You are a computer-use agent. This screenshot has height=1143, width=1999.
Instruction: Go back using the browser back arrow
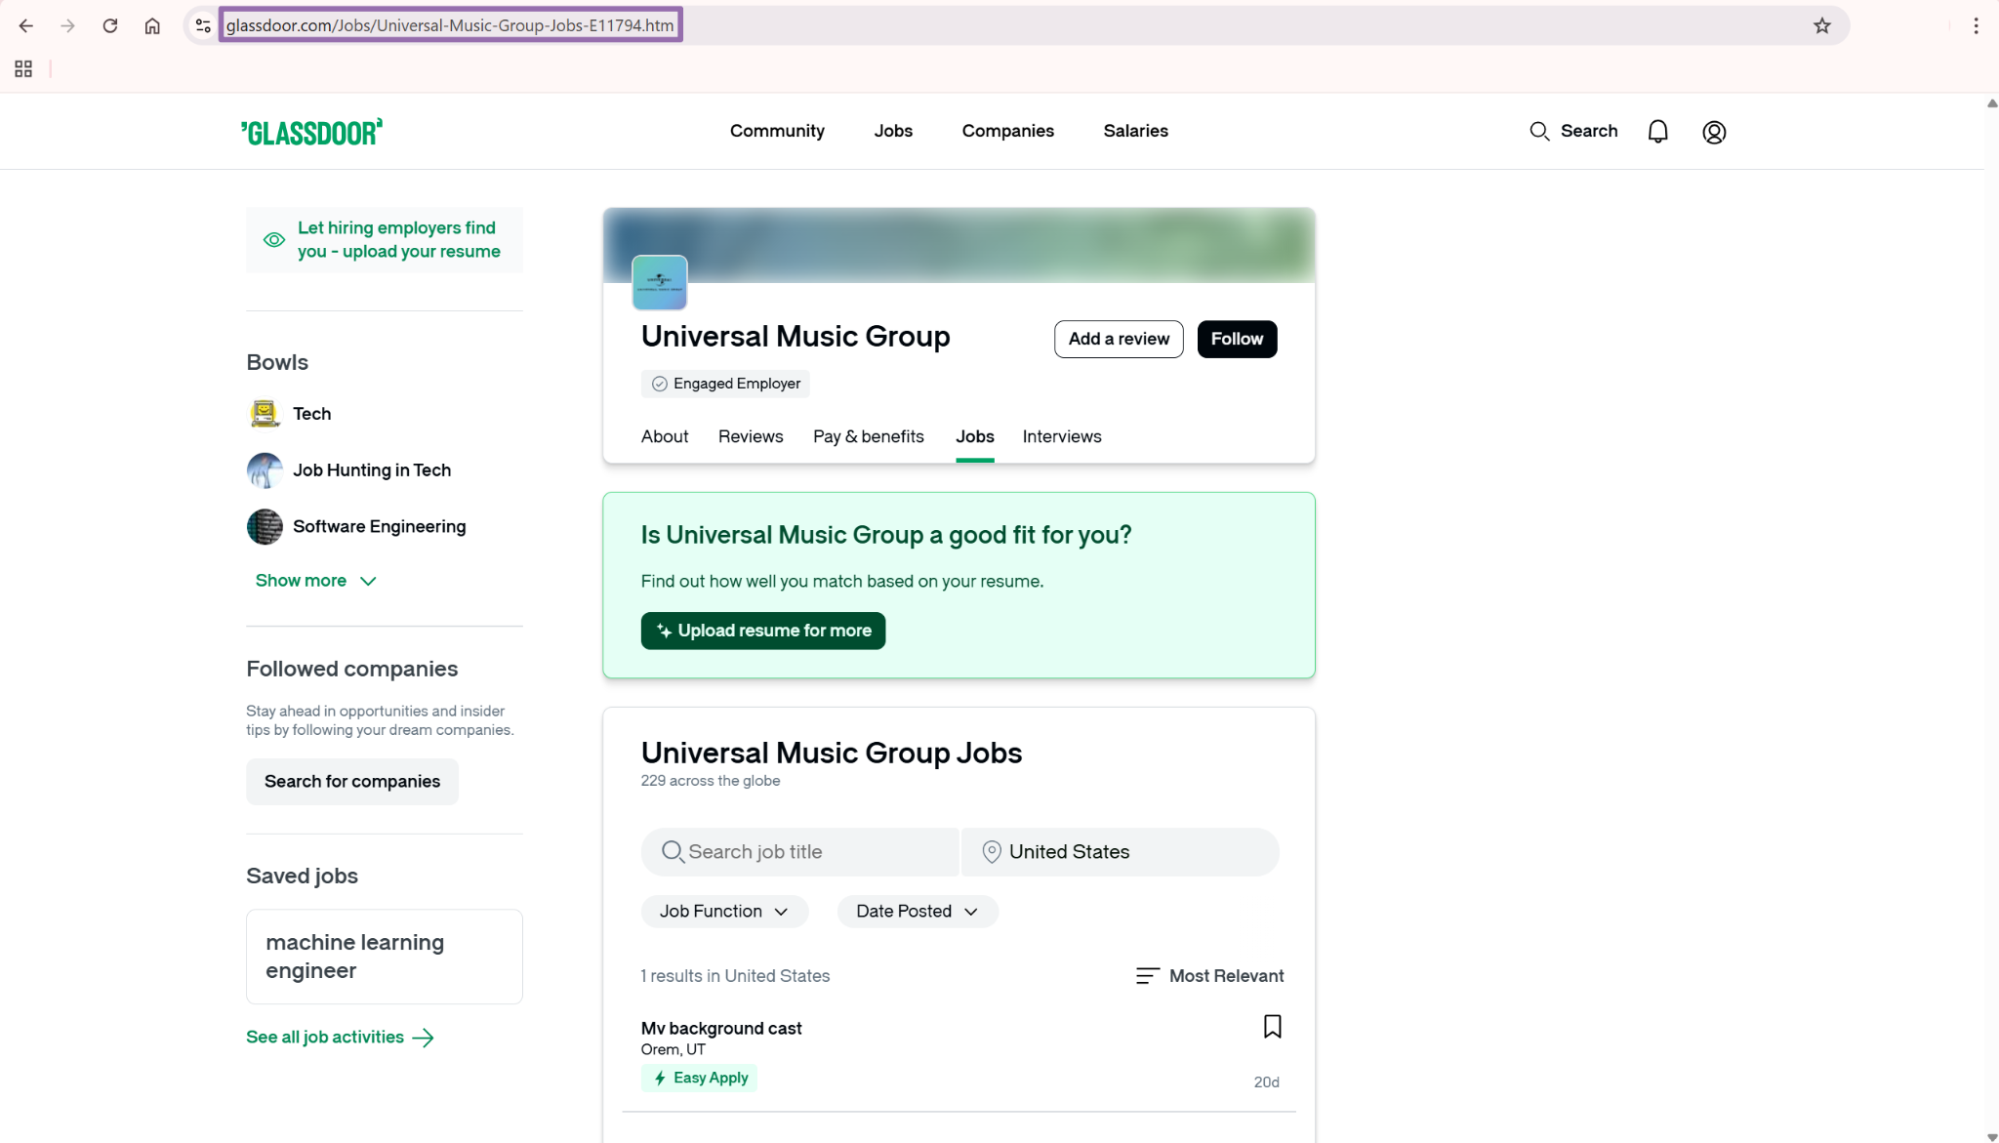26,26
